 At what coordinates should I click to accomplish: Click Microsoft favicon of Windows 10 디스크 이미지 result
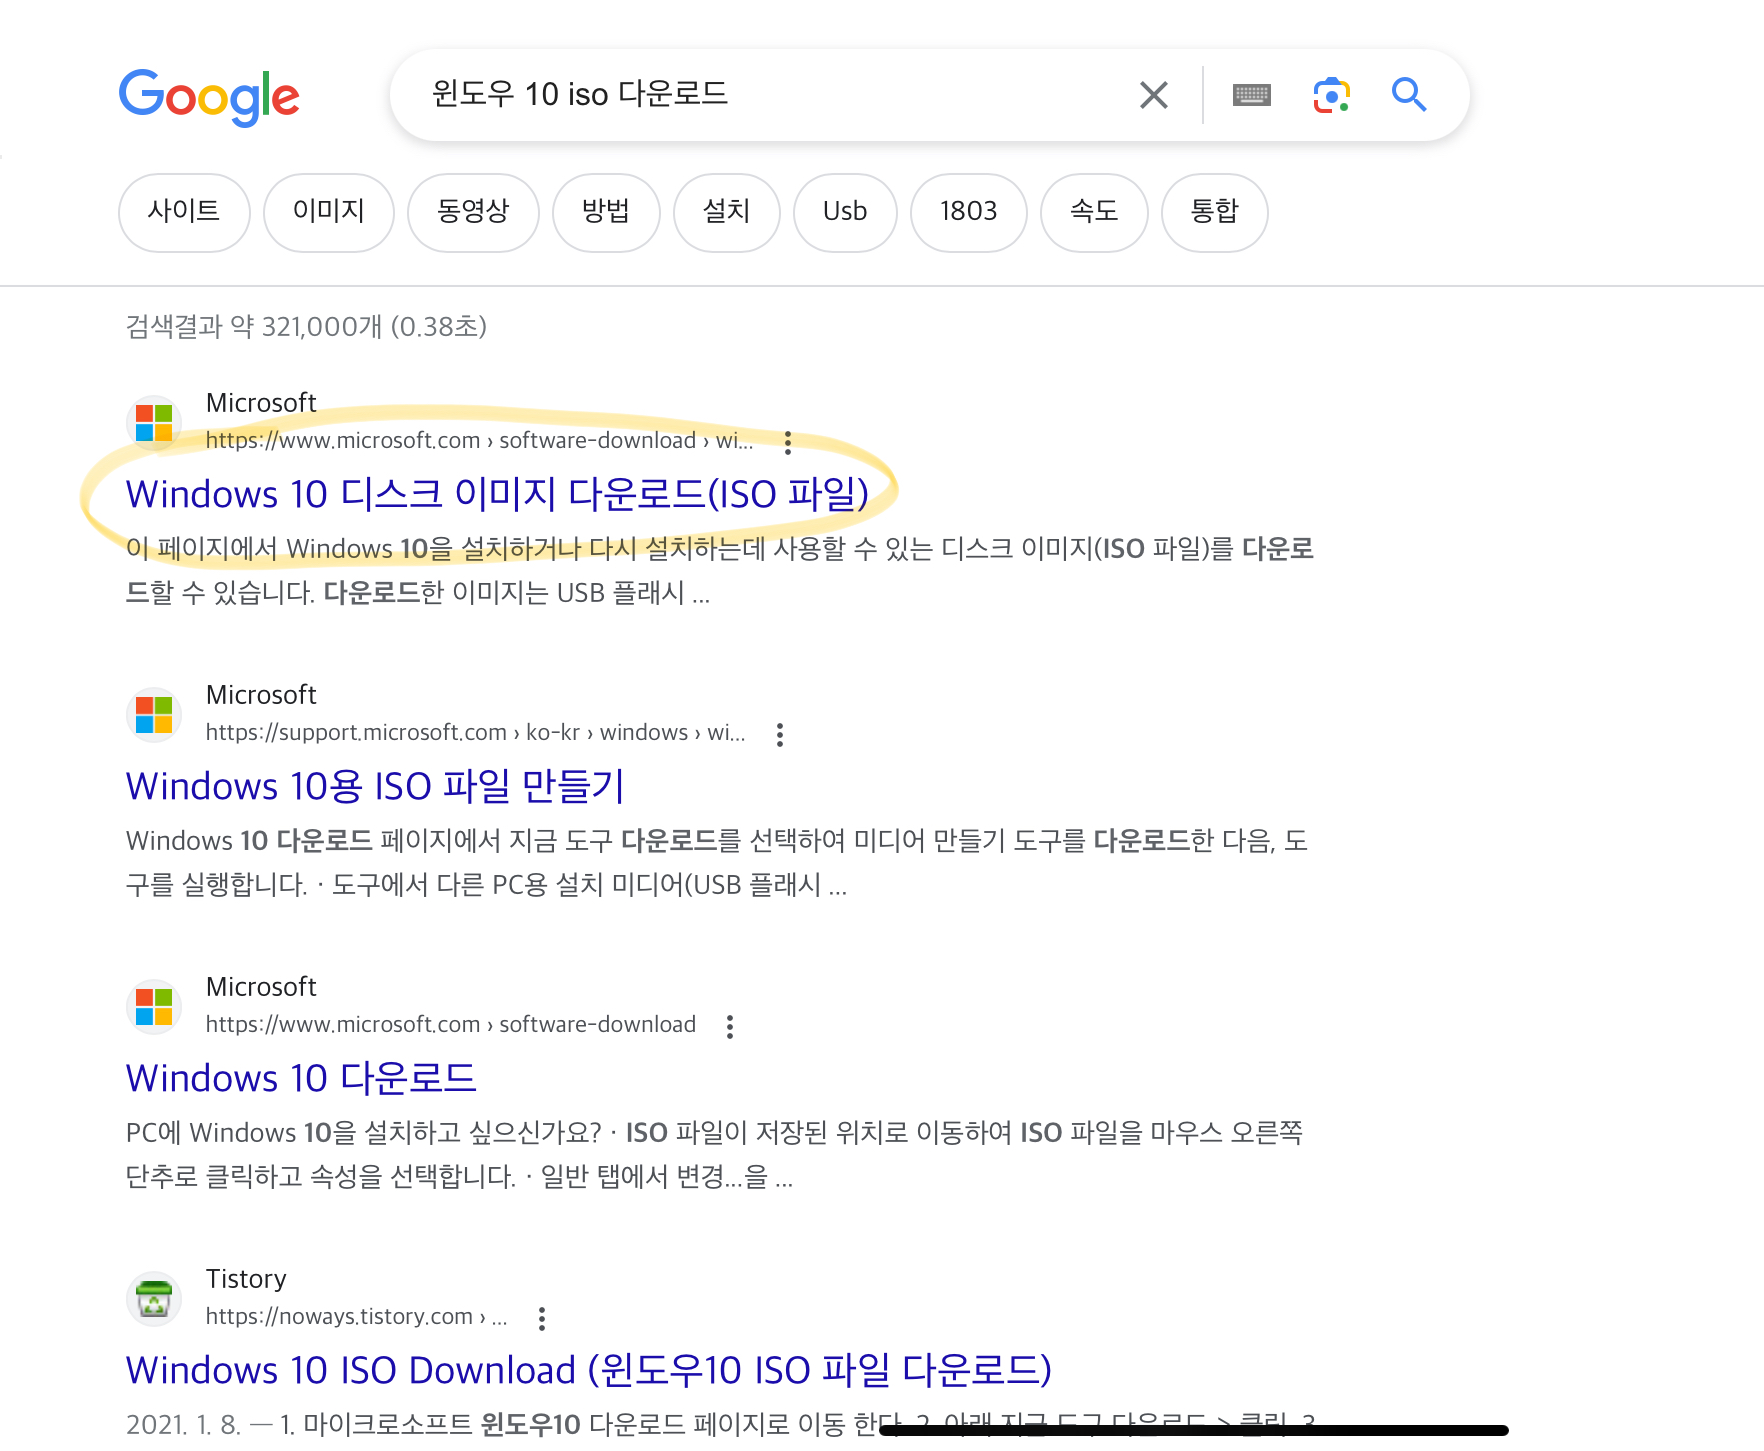[154, 422]
